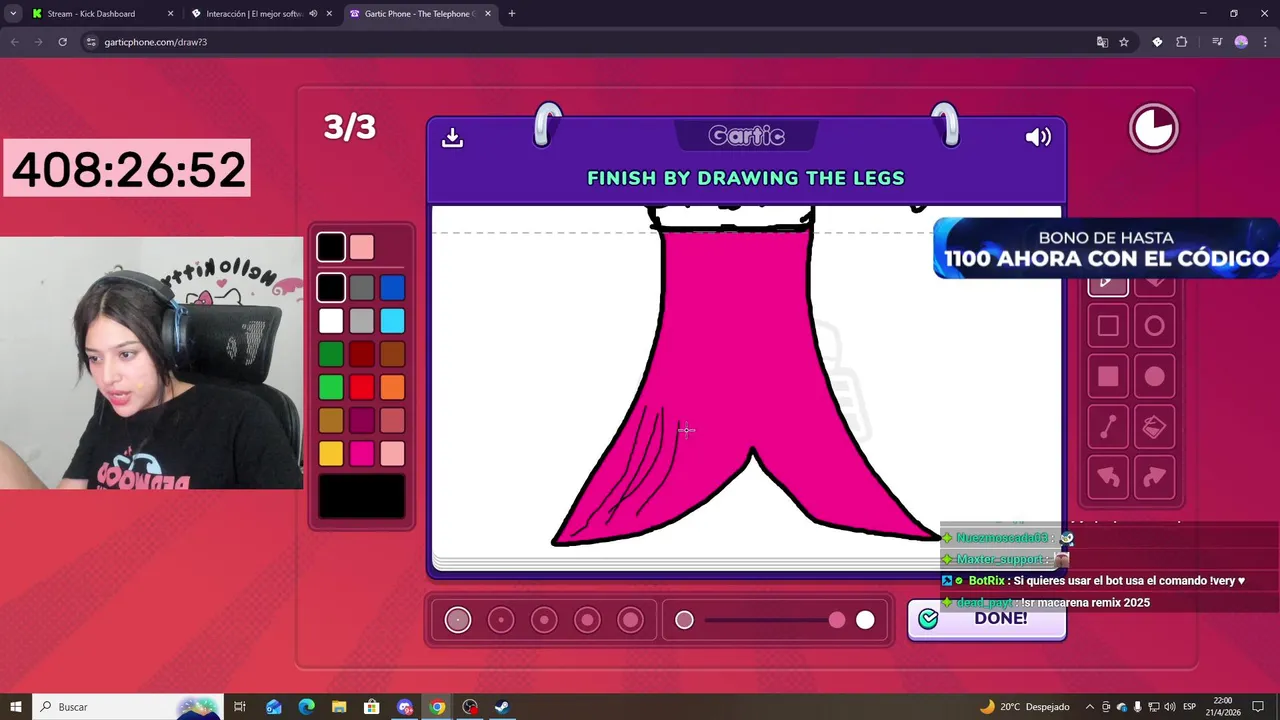The width and height of the screenshot is (1280, 720).
Task: Open the media controls icon
Action: click(x=1217, y=42)
